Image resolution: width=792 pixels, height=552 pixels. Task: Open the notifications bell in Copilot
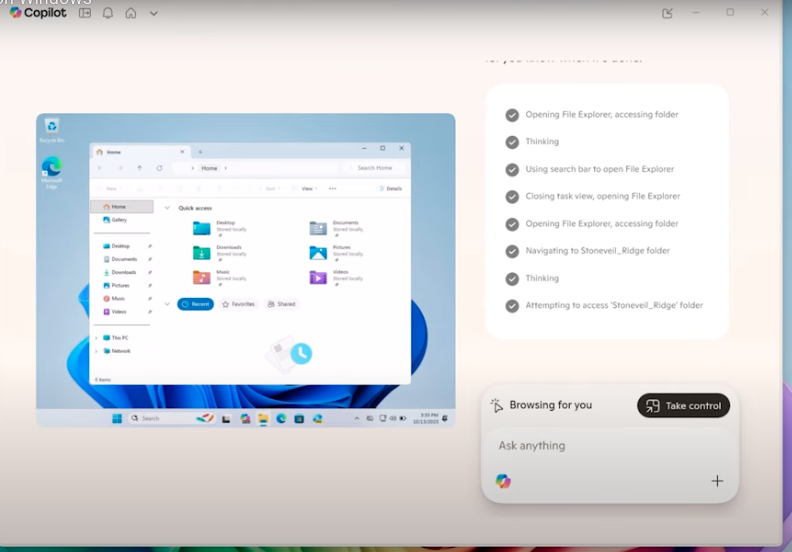(108, 13)
